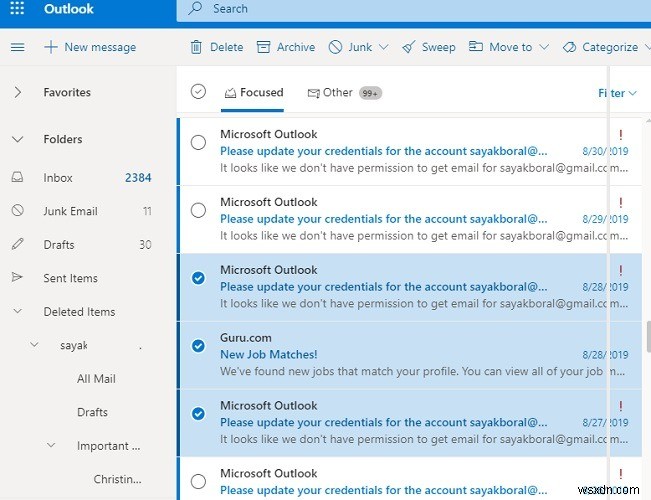Click the Outlook brand title
The height and width of the screenshot is (500, 651).
point(69,8)
